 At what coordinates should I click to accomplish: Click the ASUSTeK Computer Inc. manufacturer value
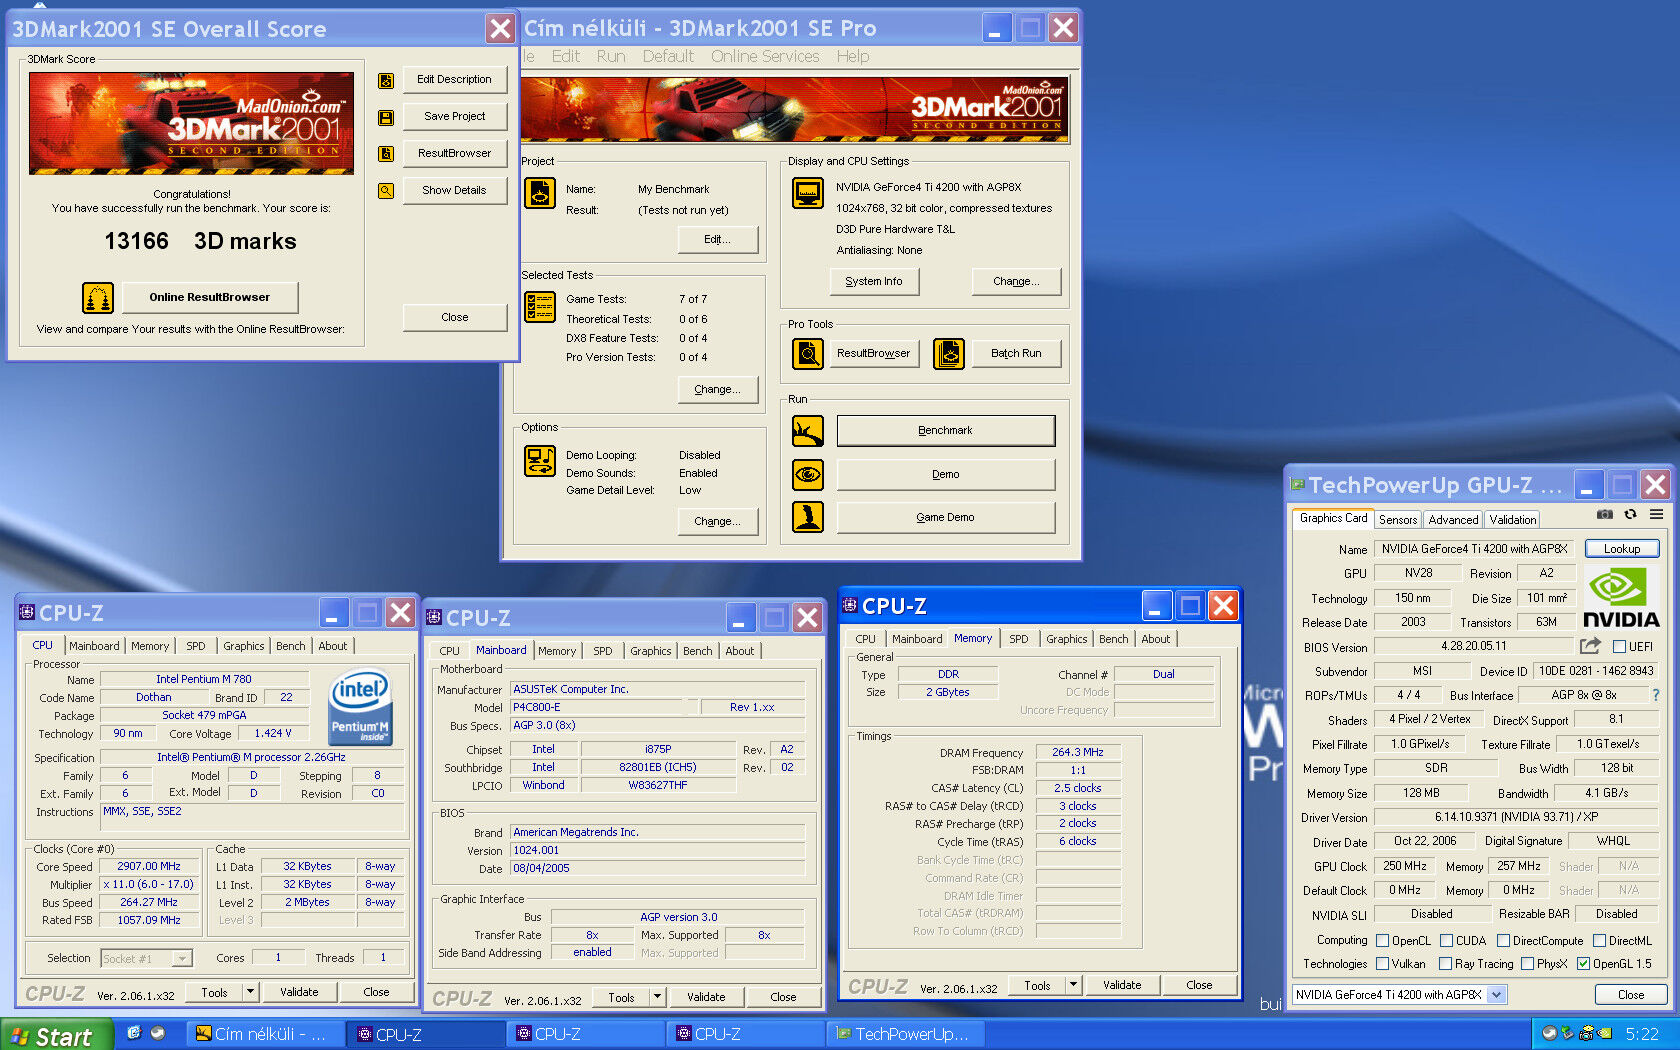pos(657,690)
